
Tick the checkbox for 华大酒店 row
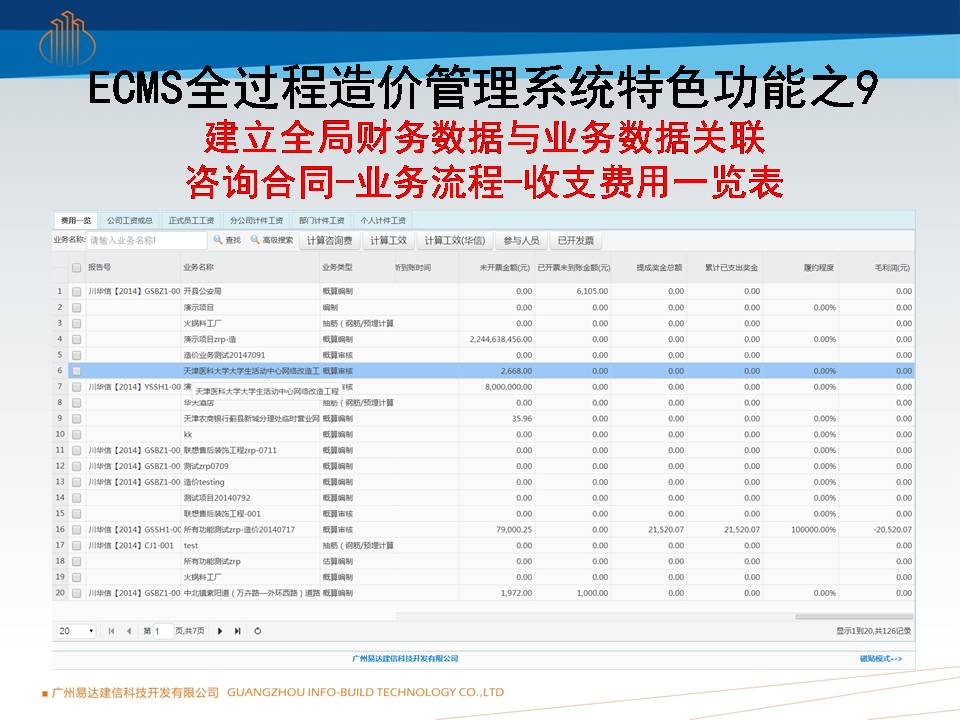pyautogui.click(x=77, y=403)
